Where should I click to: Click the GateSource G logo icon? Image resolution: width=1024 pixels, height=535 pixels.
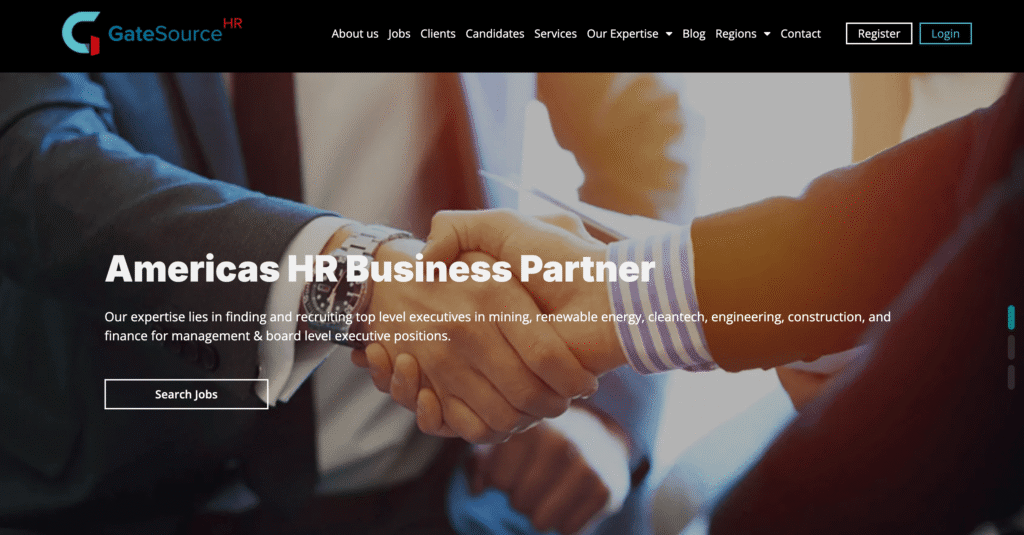(x=81, y=33)
